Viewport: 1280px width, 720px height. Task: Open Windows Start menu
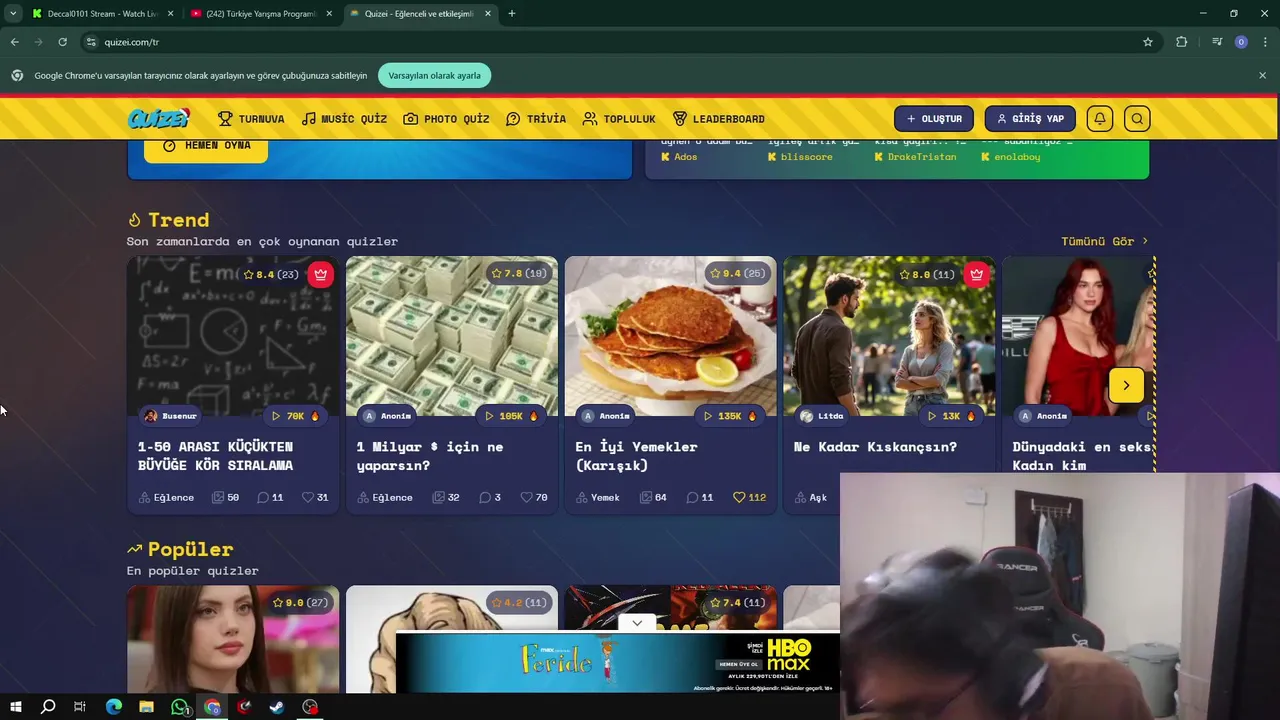(16, 707)
